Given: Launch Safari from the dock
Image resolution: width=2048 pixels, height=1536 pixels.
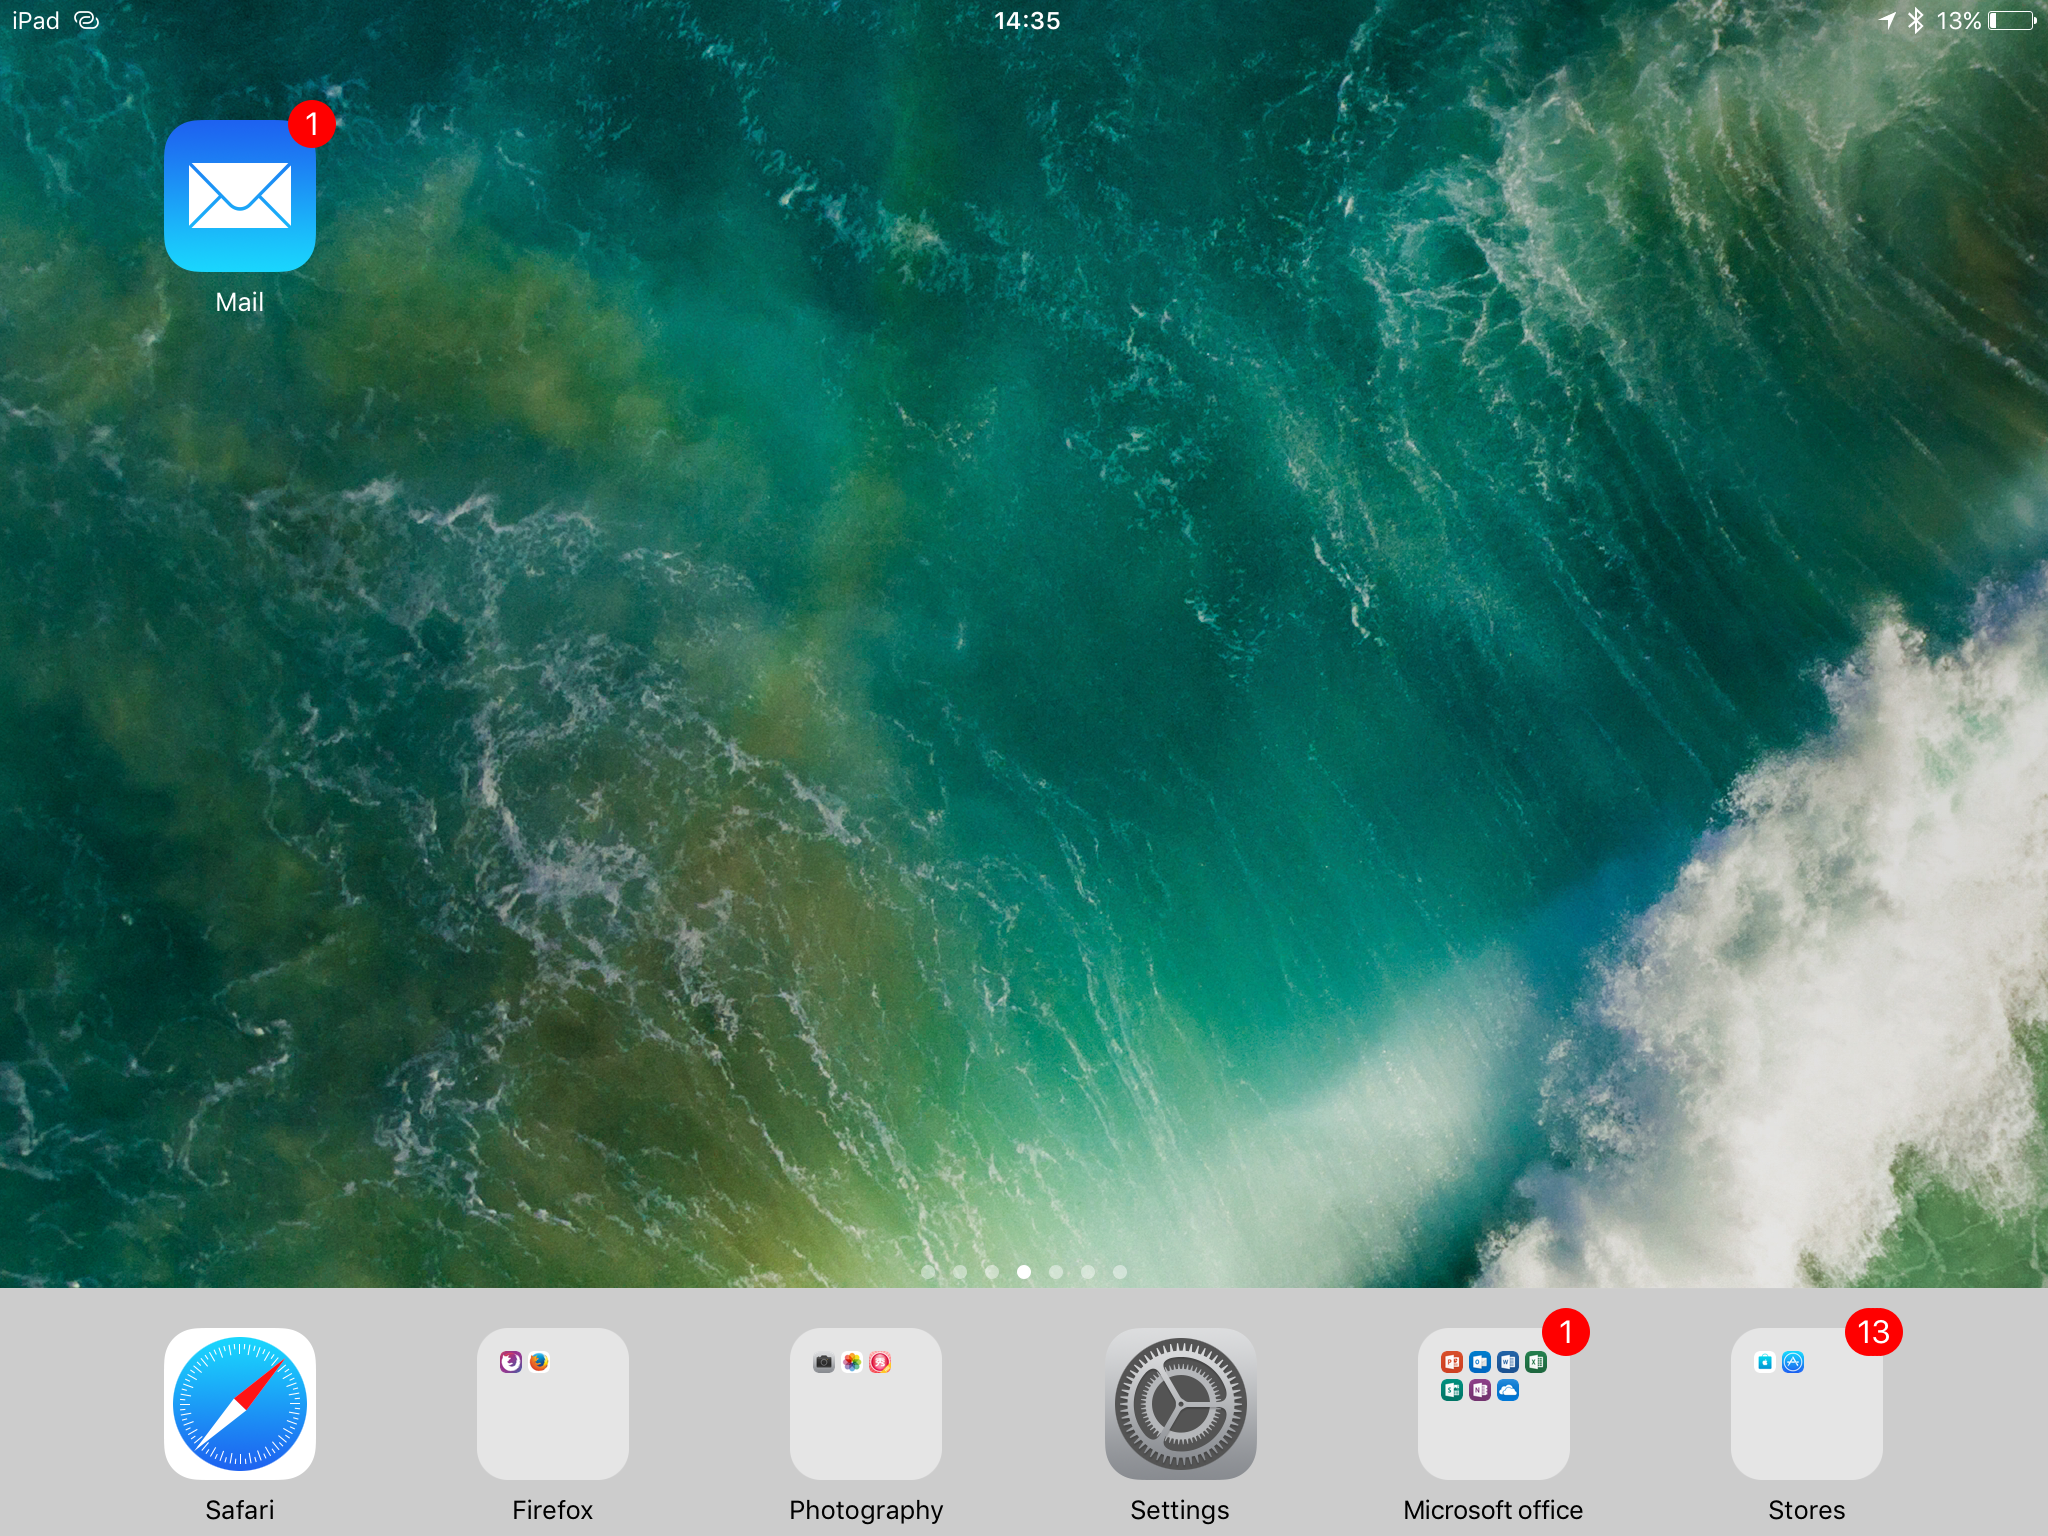Looking at the screenshot, I should (239, 1403).
